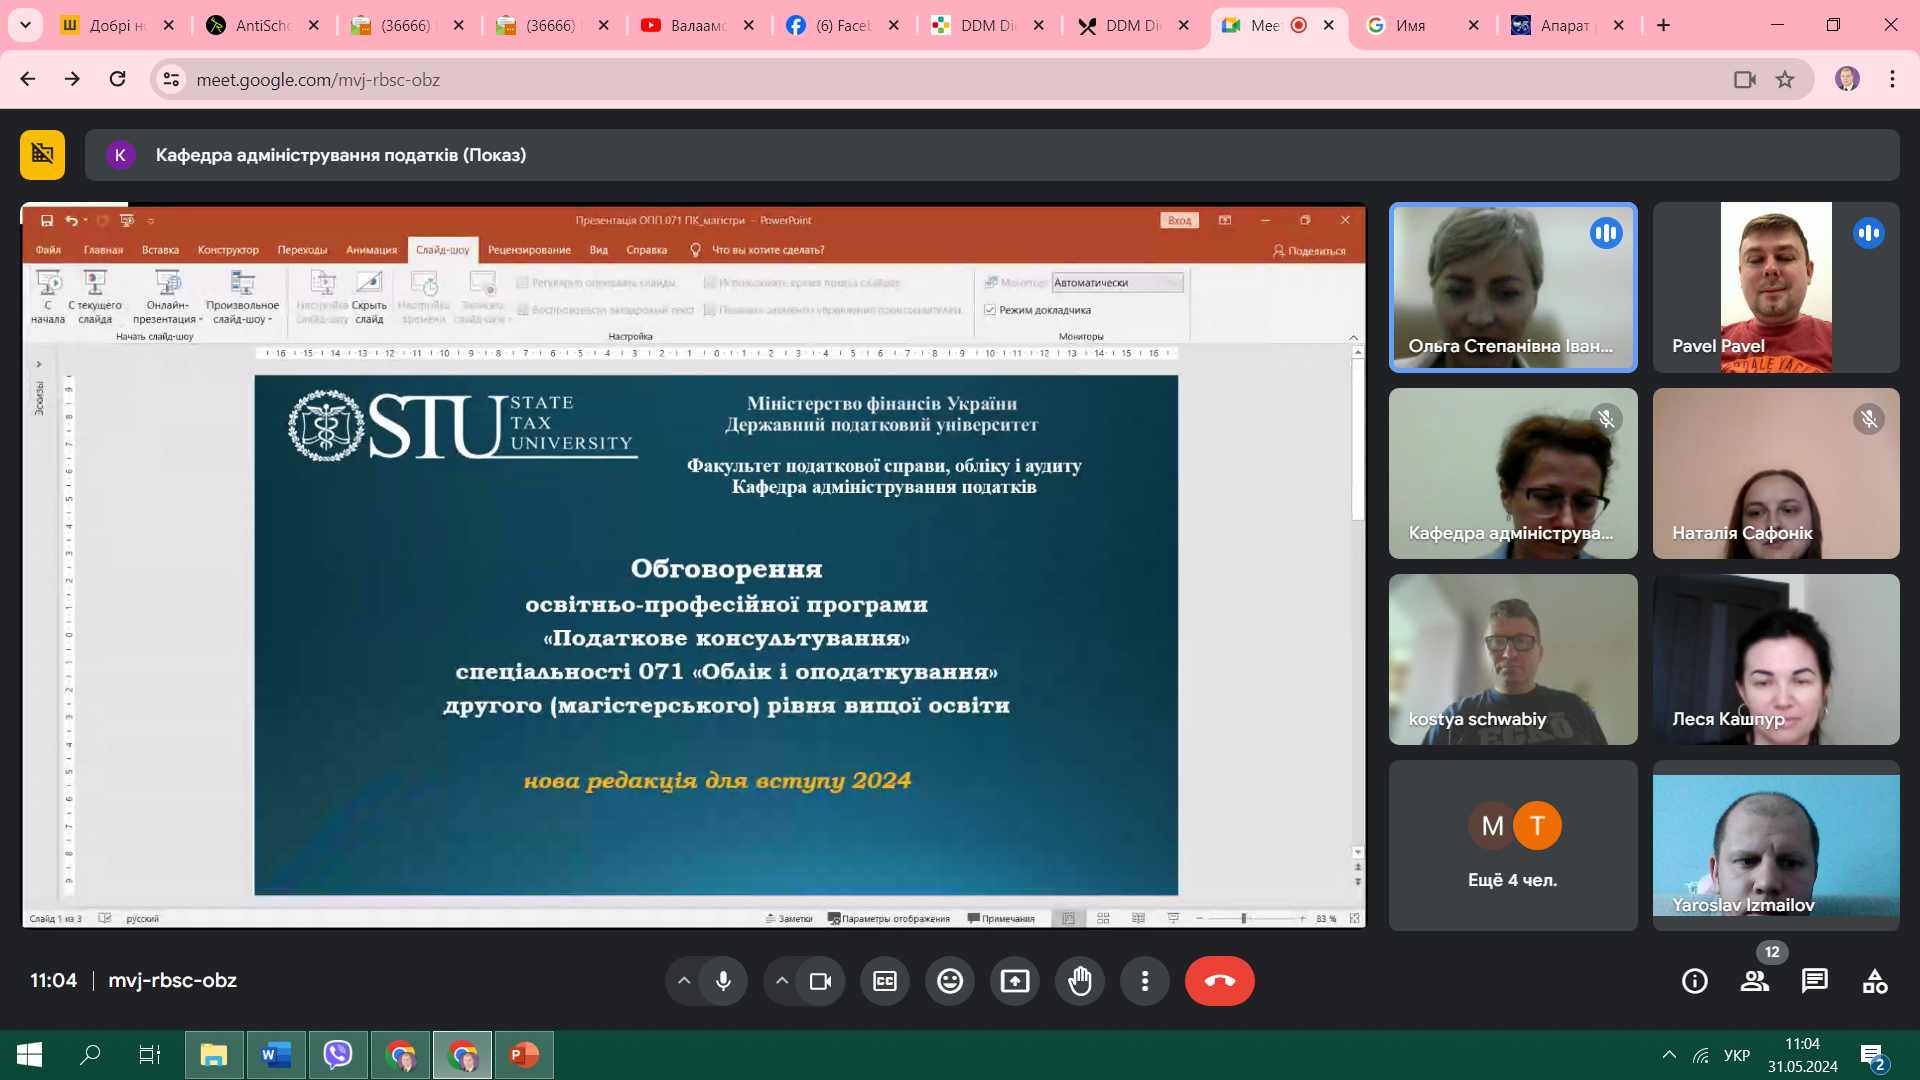Open Произвольное слайд-шоу dropdown
The width and height of the screenshot is (1920, 1080).
(243, 297)
